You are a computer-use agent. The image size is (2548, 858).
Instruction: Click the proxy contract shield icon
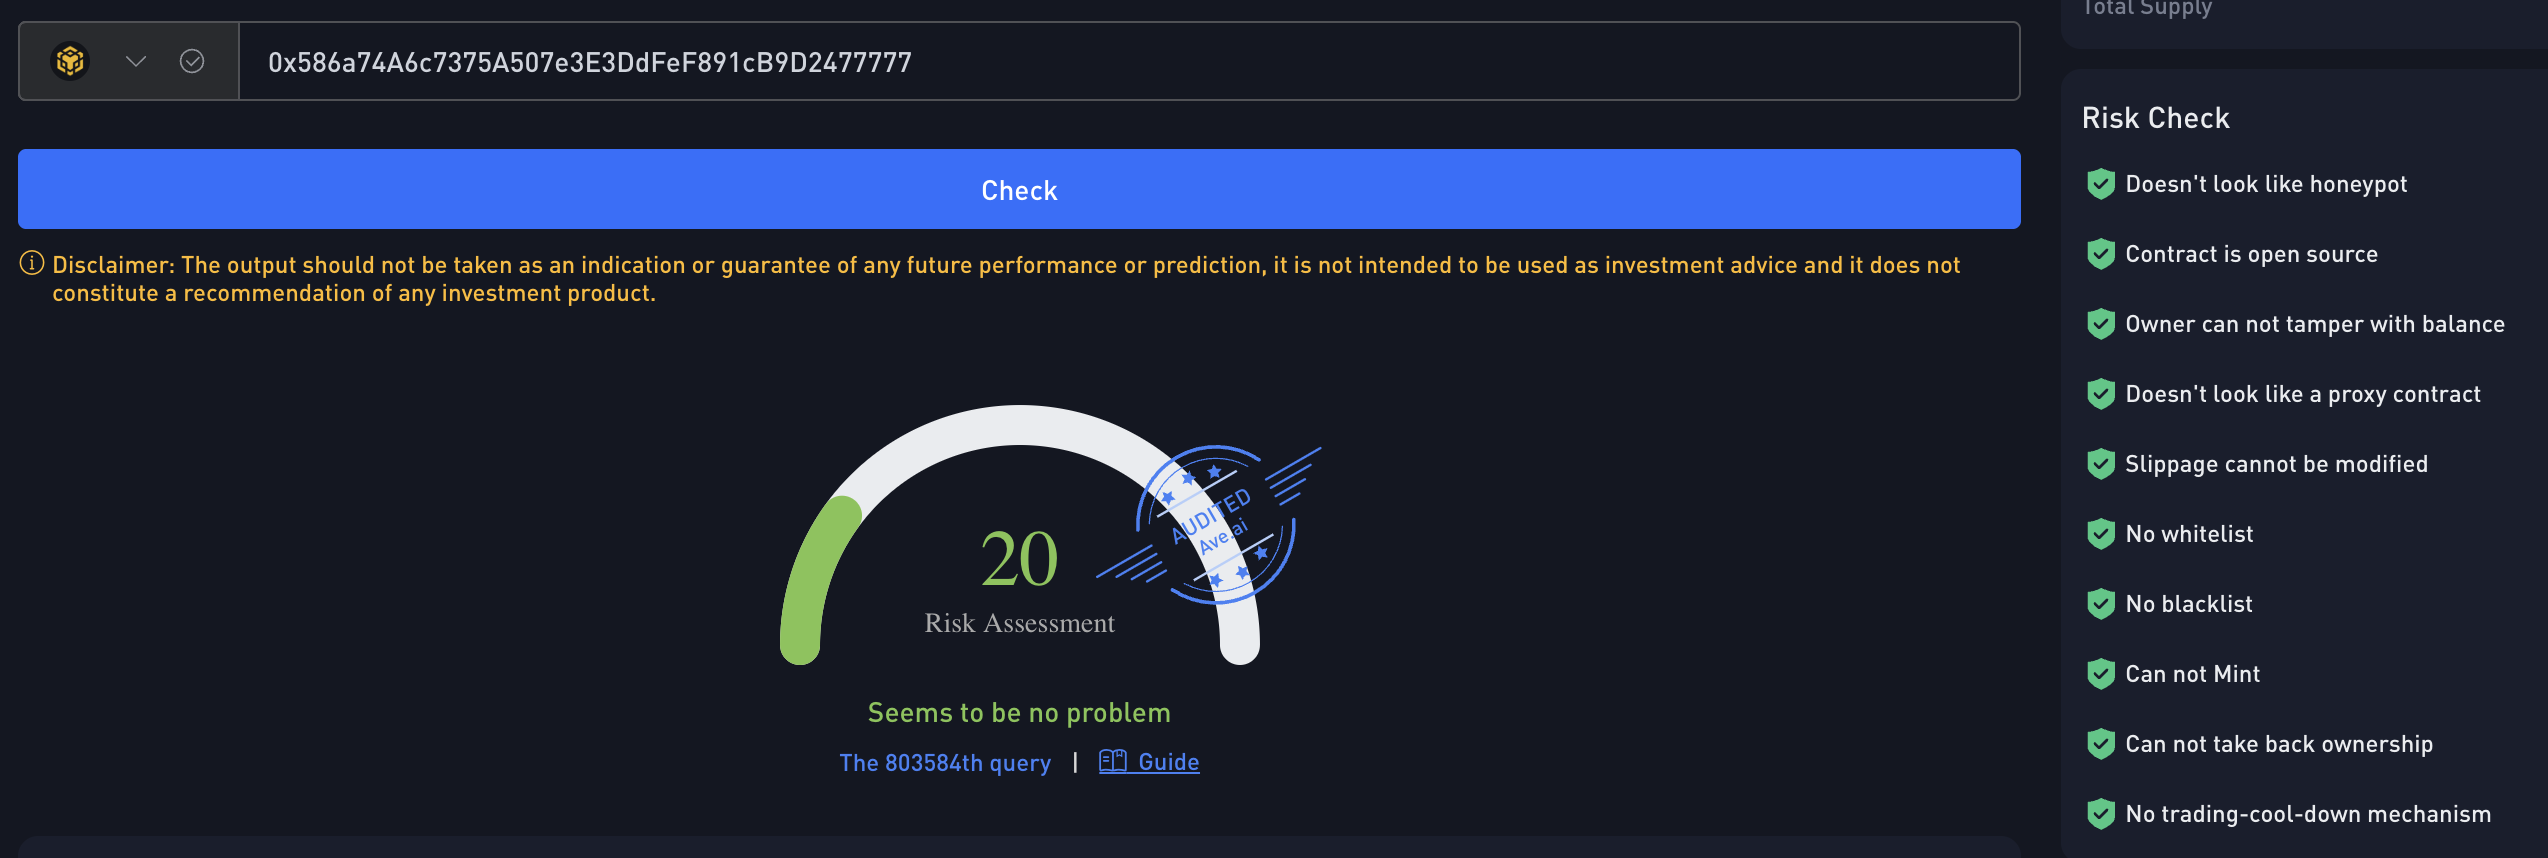point(2101,394)
